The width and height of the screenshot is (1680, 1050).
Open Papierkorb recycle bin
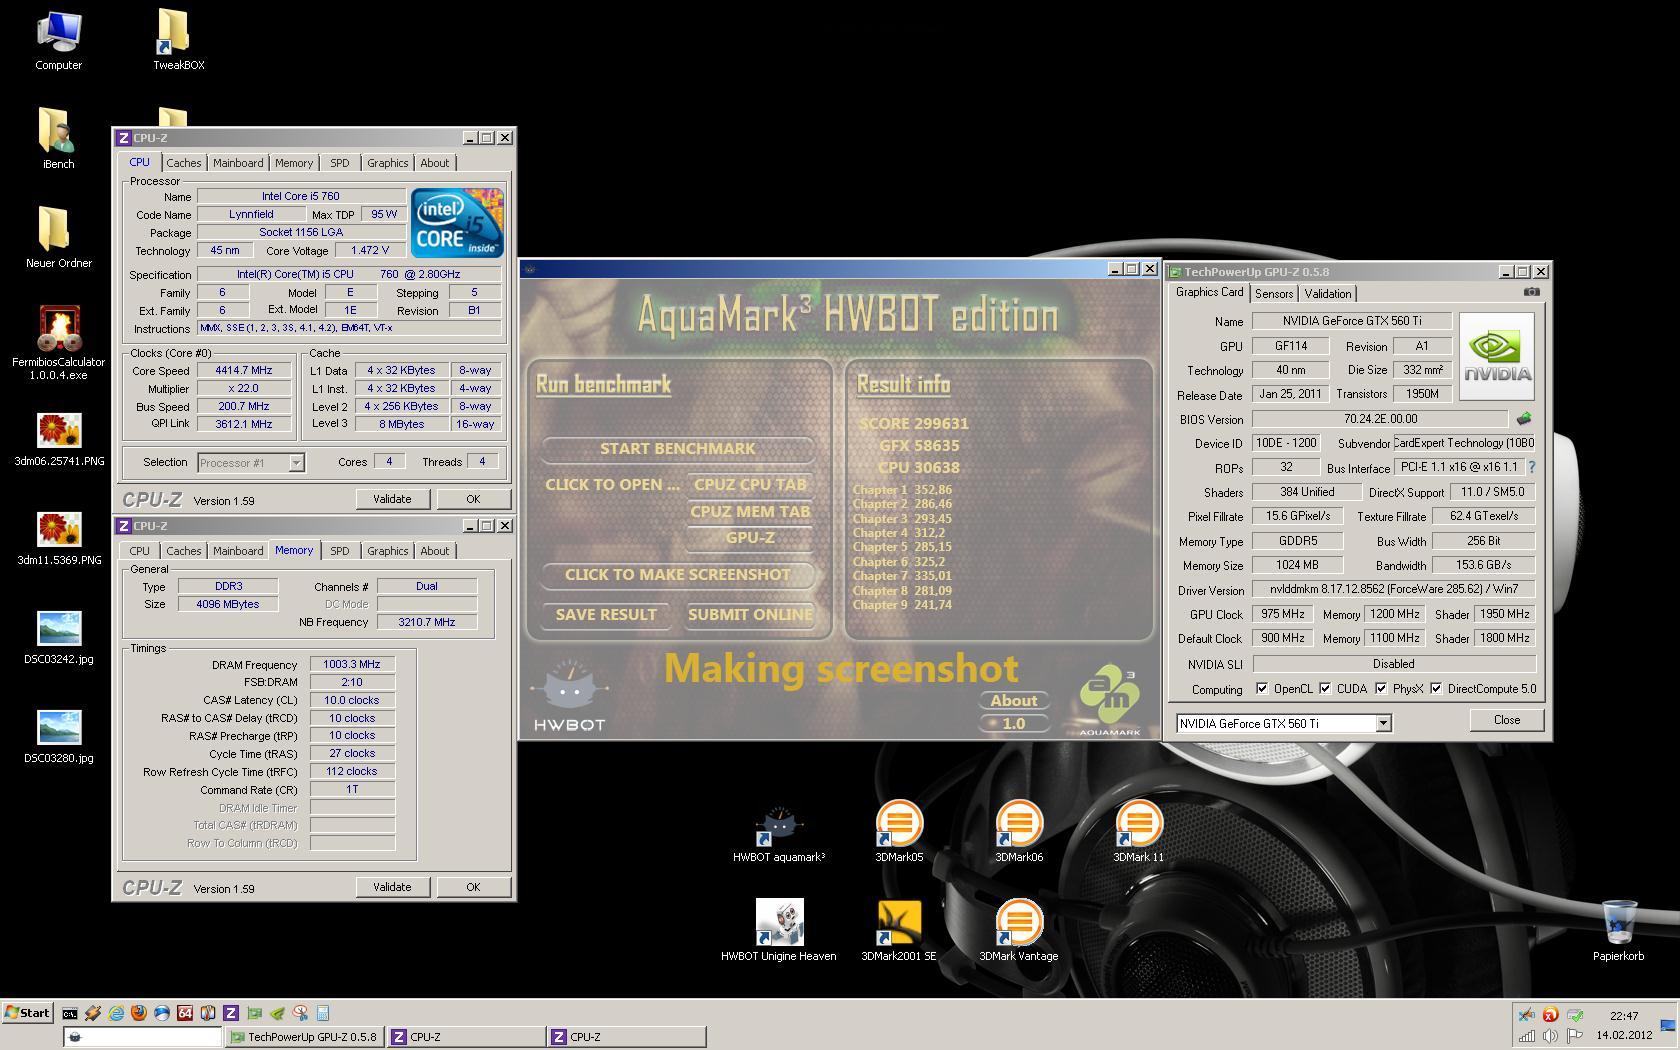coord(1618,931)
